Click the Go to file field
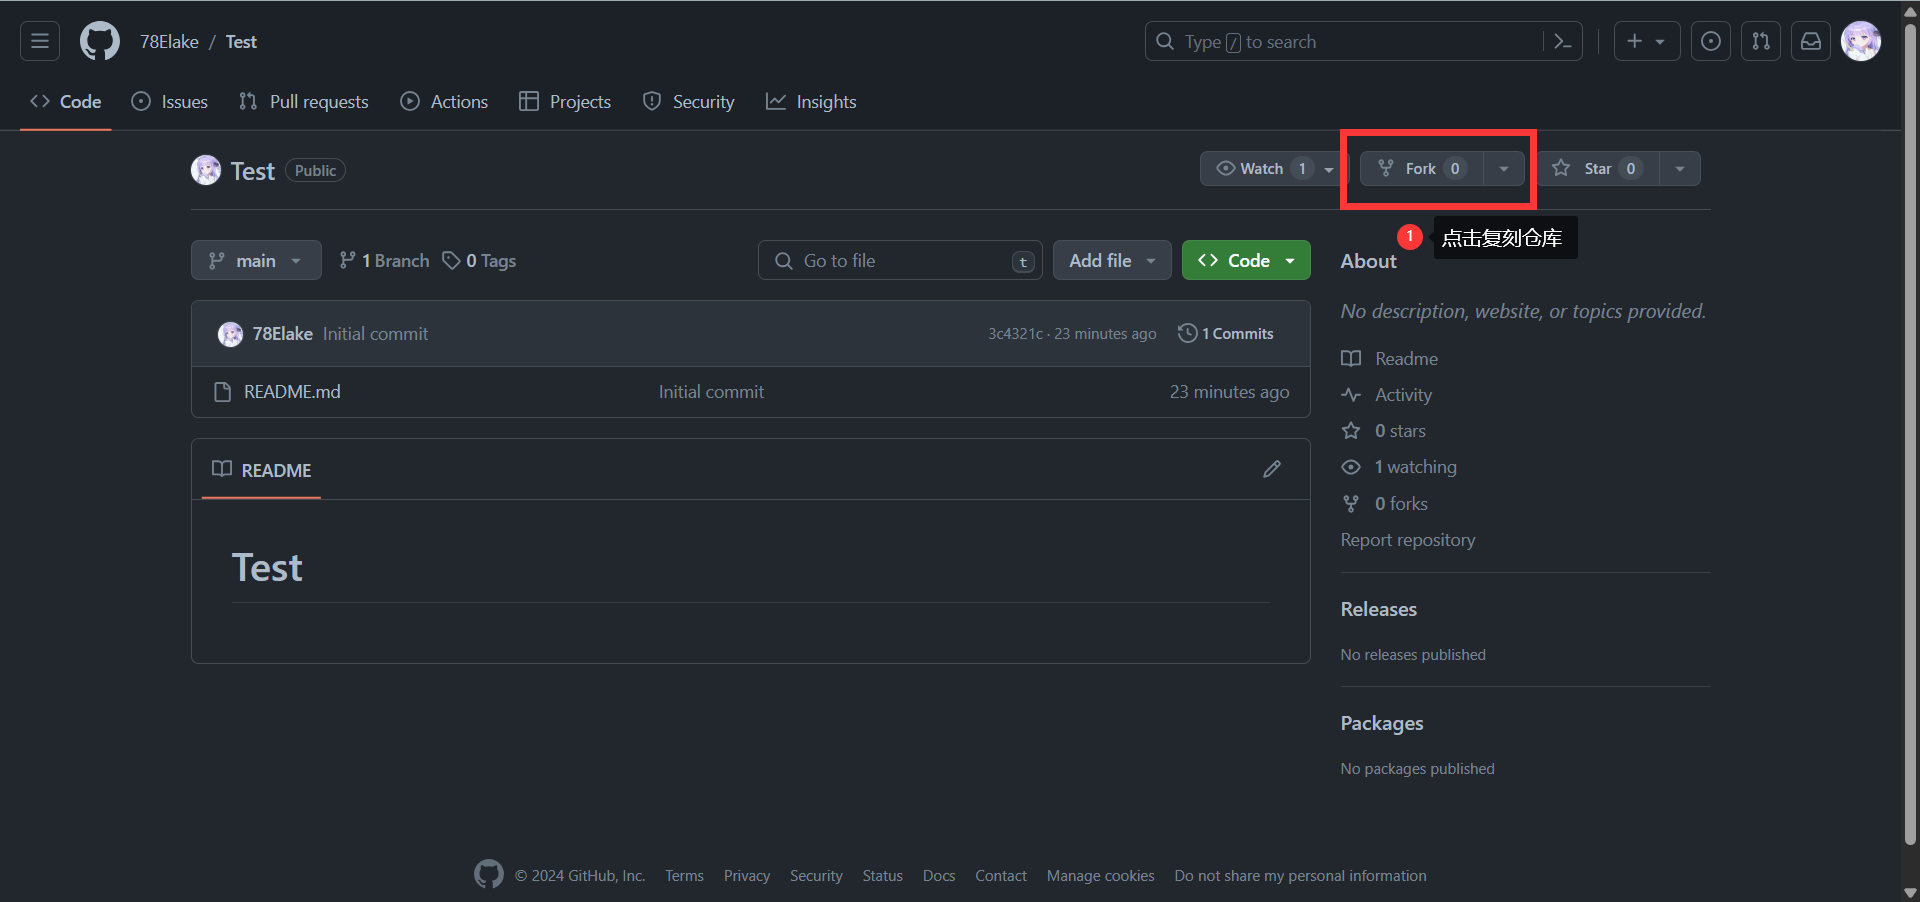1920x902 pixels. (900, 260)
